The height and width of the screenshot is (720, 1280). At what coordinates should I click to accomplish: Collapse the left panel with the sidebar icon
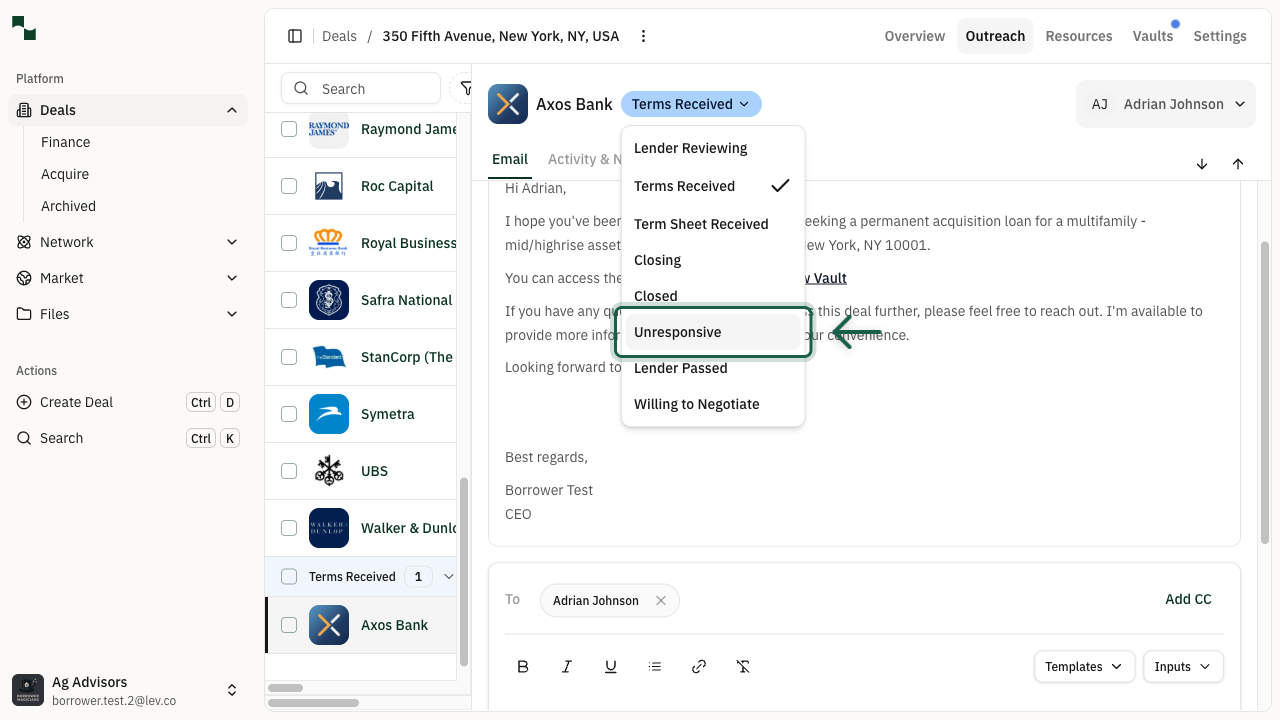[x=295, y=35]
